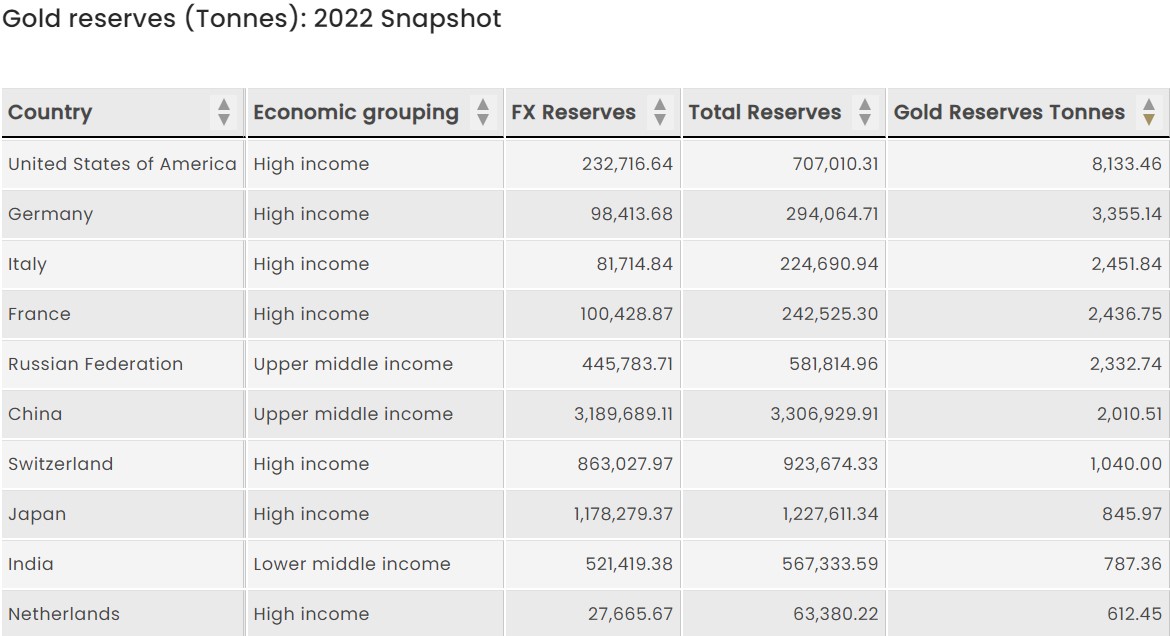Screen dimensions: 1170x636
Task: Click the Economic grouping header label
Action: click(355, 113)
